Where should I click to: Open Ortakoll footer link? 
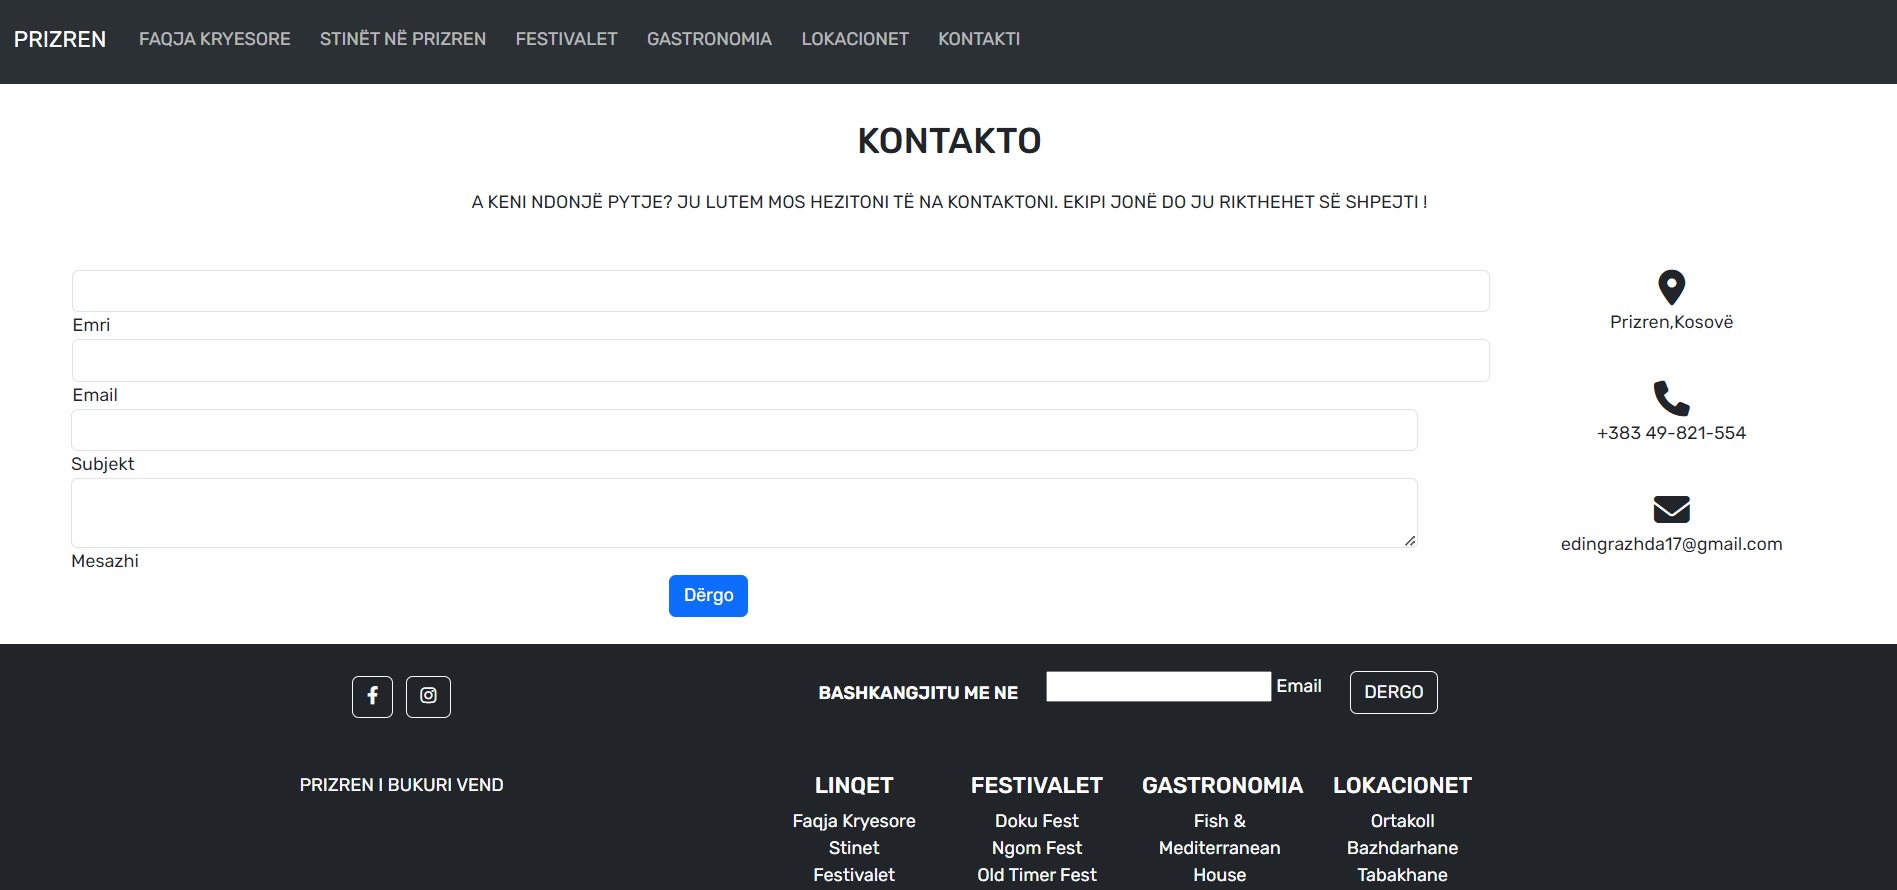pos(1402,821)
